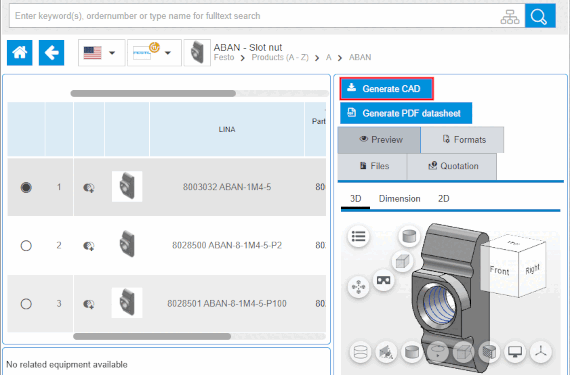Click the top horizontal table scrollbar
Image resolution: width=570 pixels, height=375 pixels.
click(x=153, y=94)
